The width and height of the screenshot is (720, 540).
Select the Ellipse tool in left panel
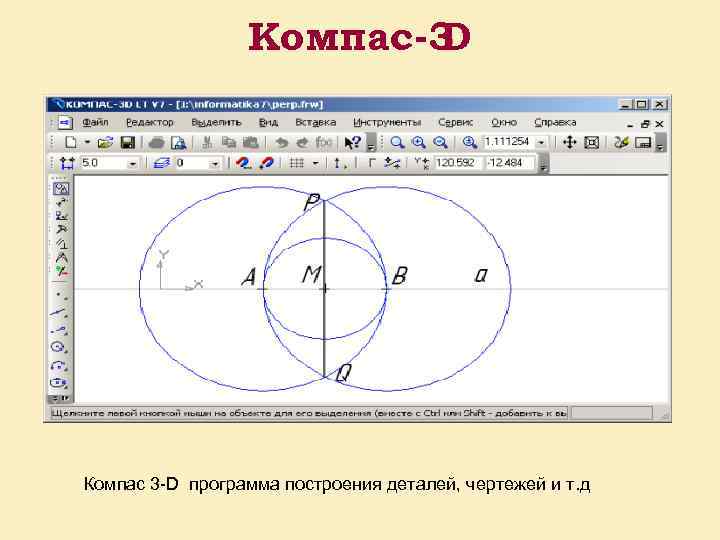(x=58, y=382)
